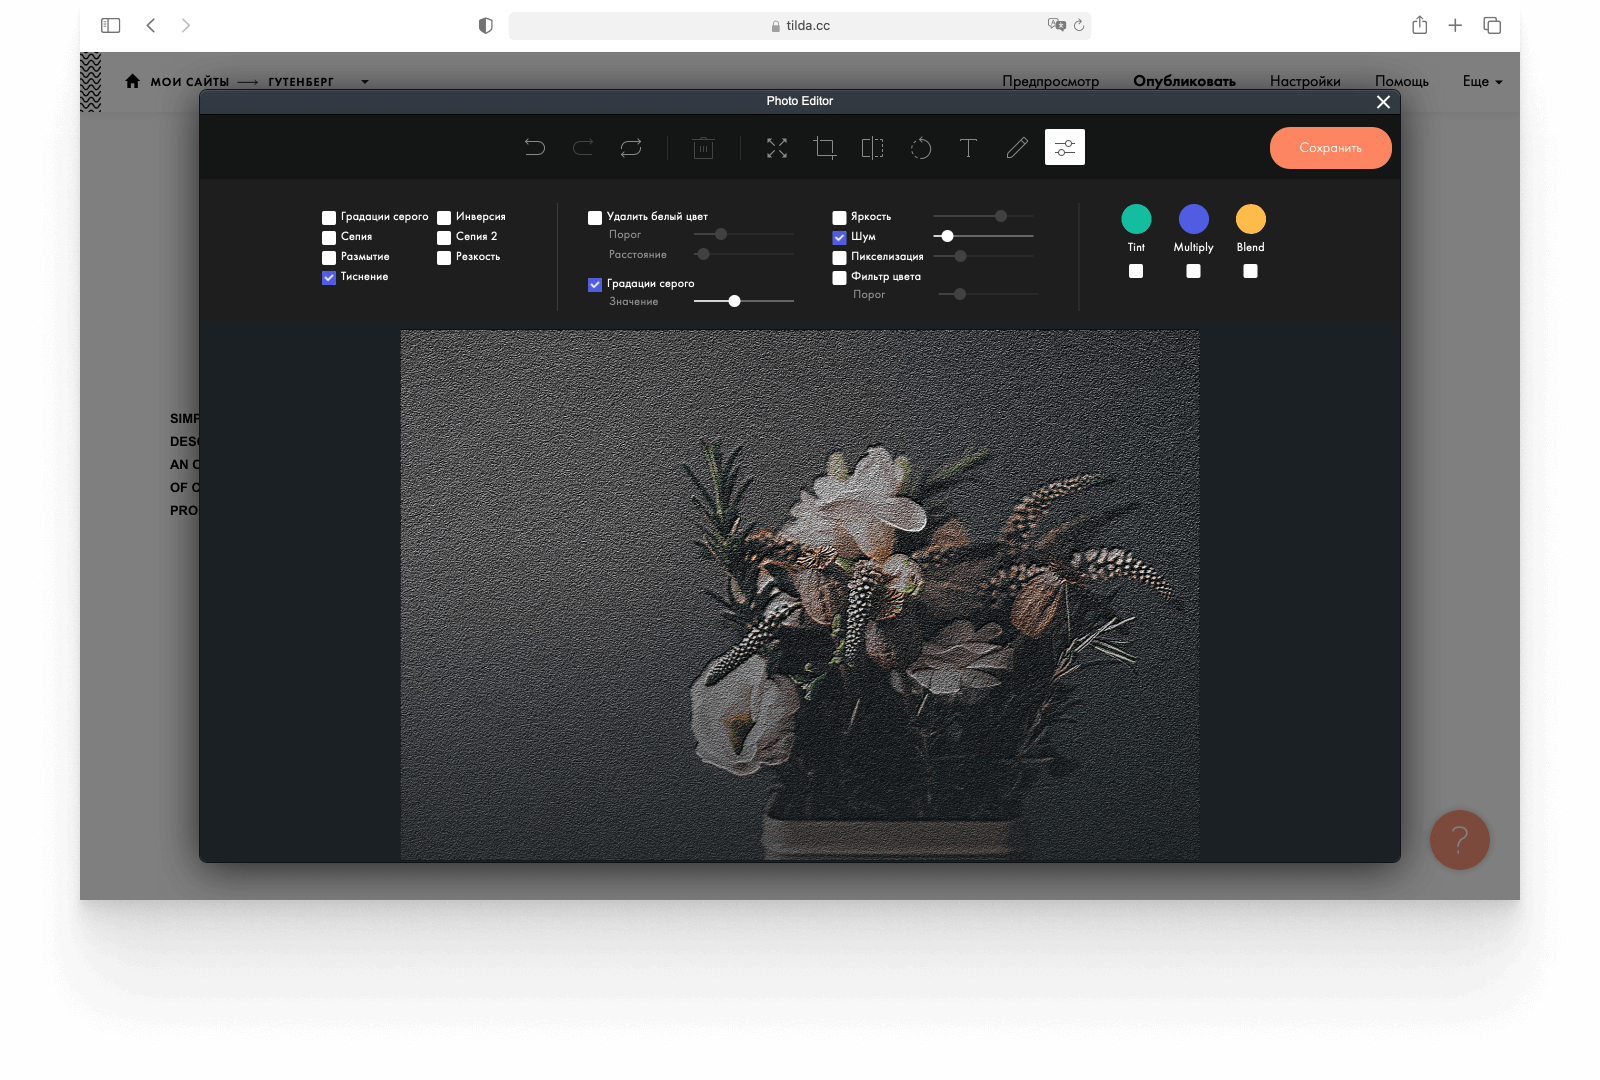This screenshot has width=1600, height=1080.
Task: Pick the green Tint color swatch
Action: point(1136,219)
